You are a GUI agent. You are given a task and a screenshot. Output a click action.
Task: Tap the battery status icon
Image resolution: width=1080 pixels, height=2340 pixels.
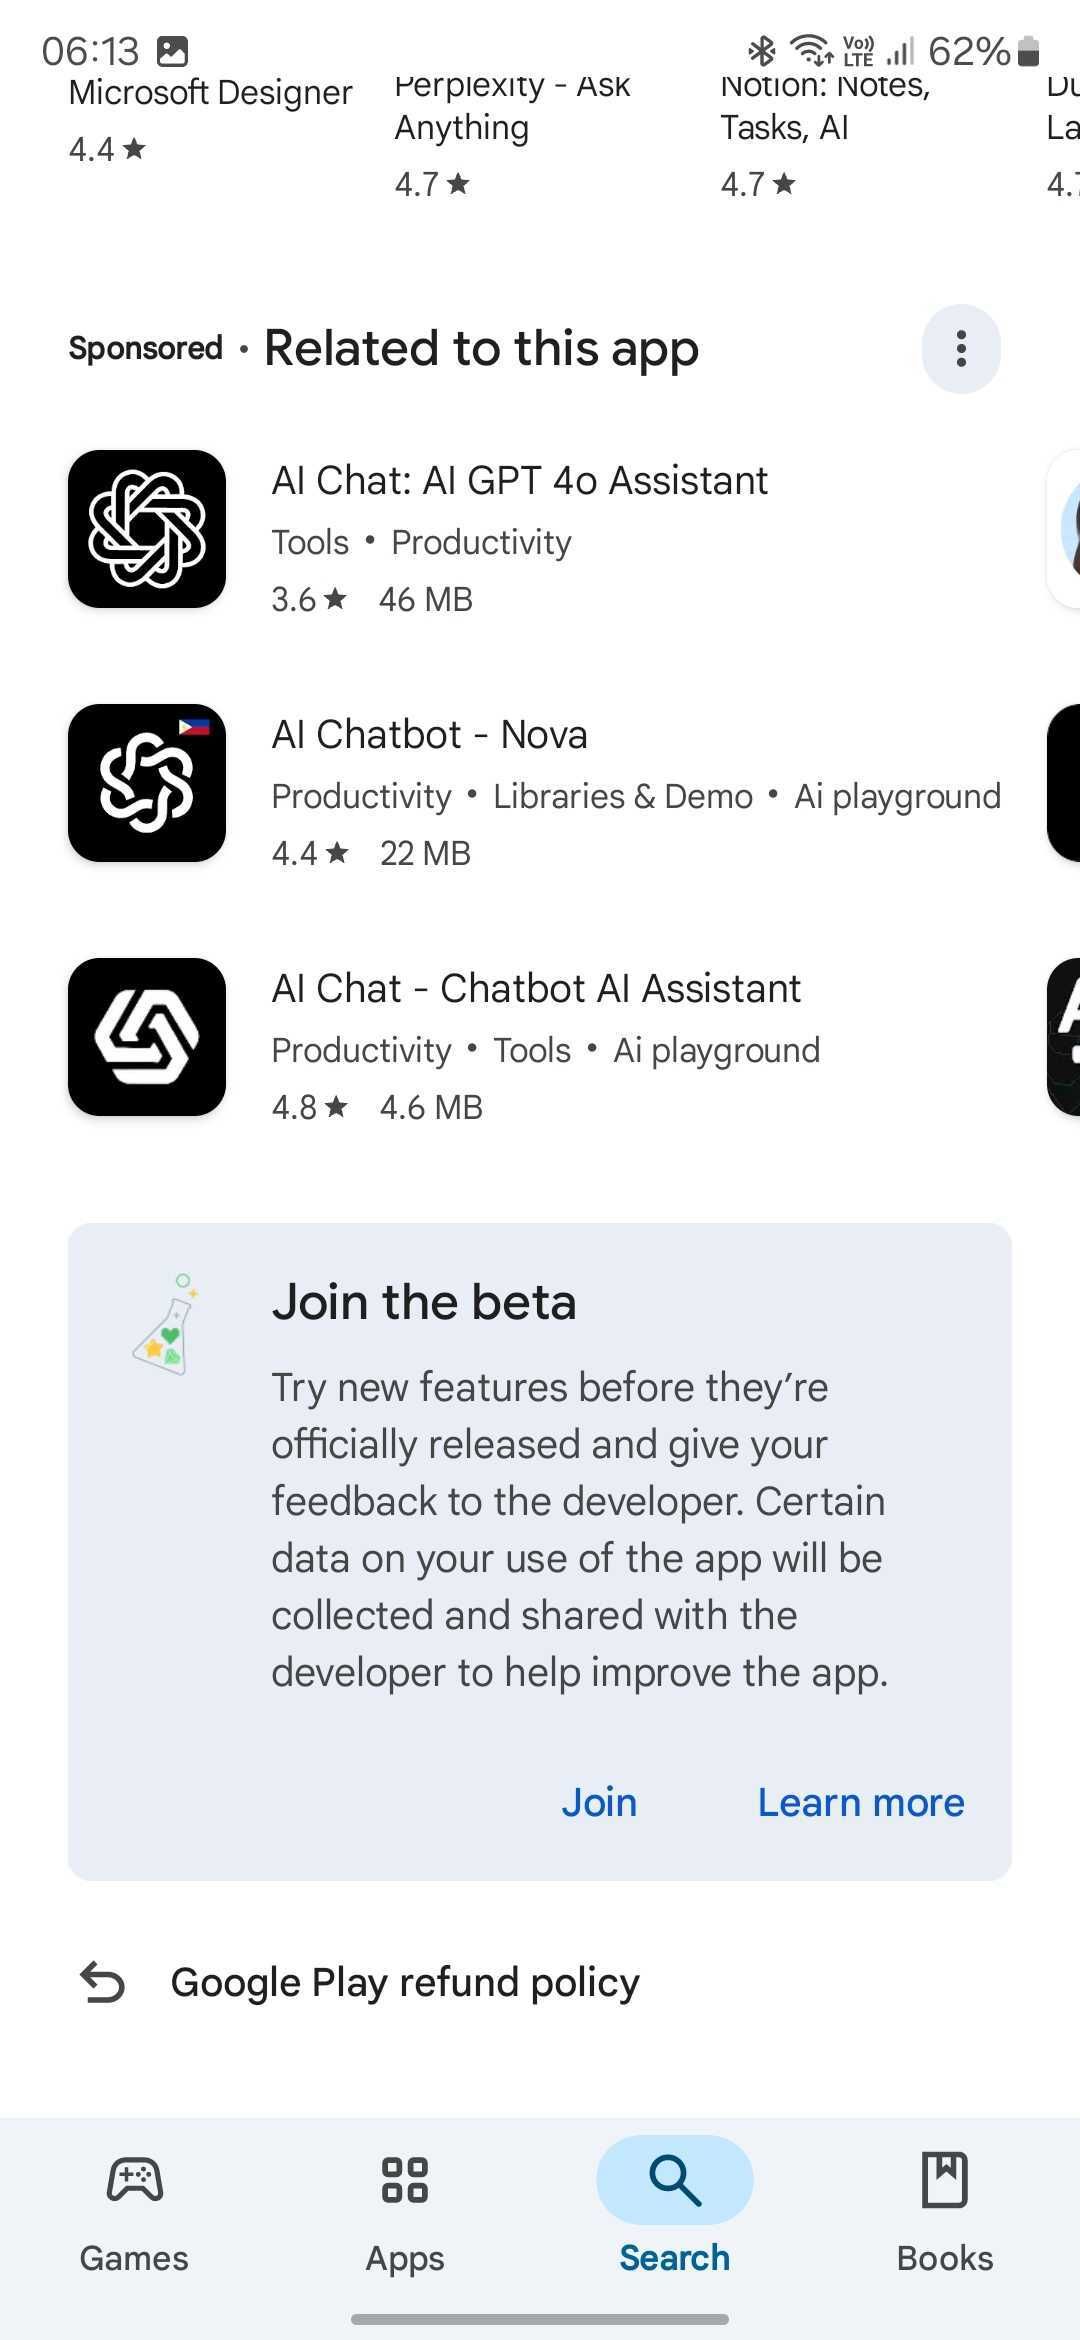[x=1029, y=51]
